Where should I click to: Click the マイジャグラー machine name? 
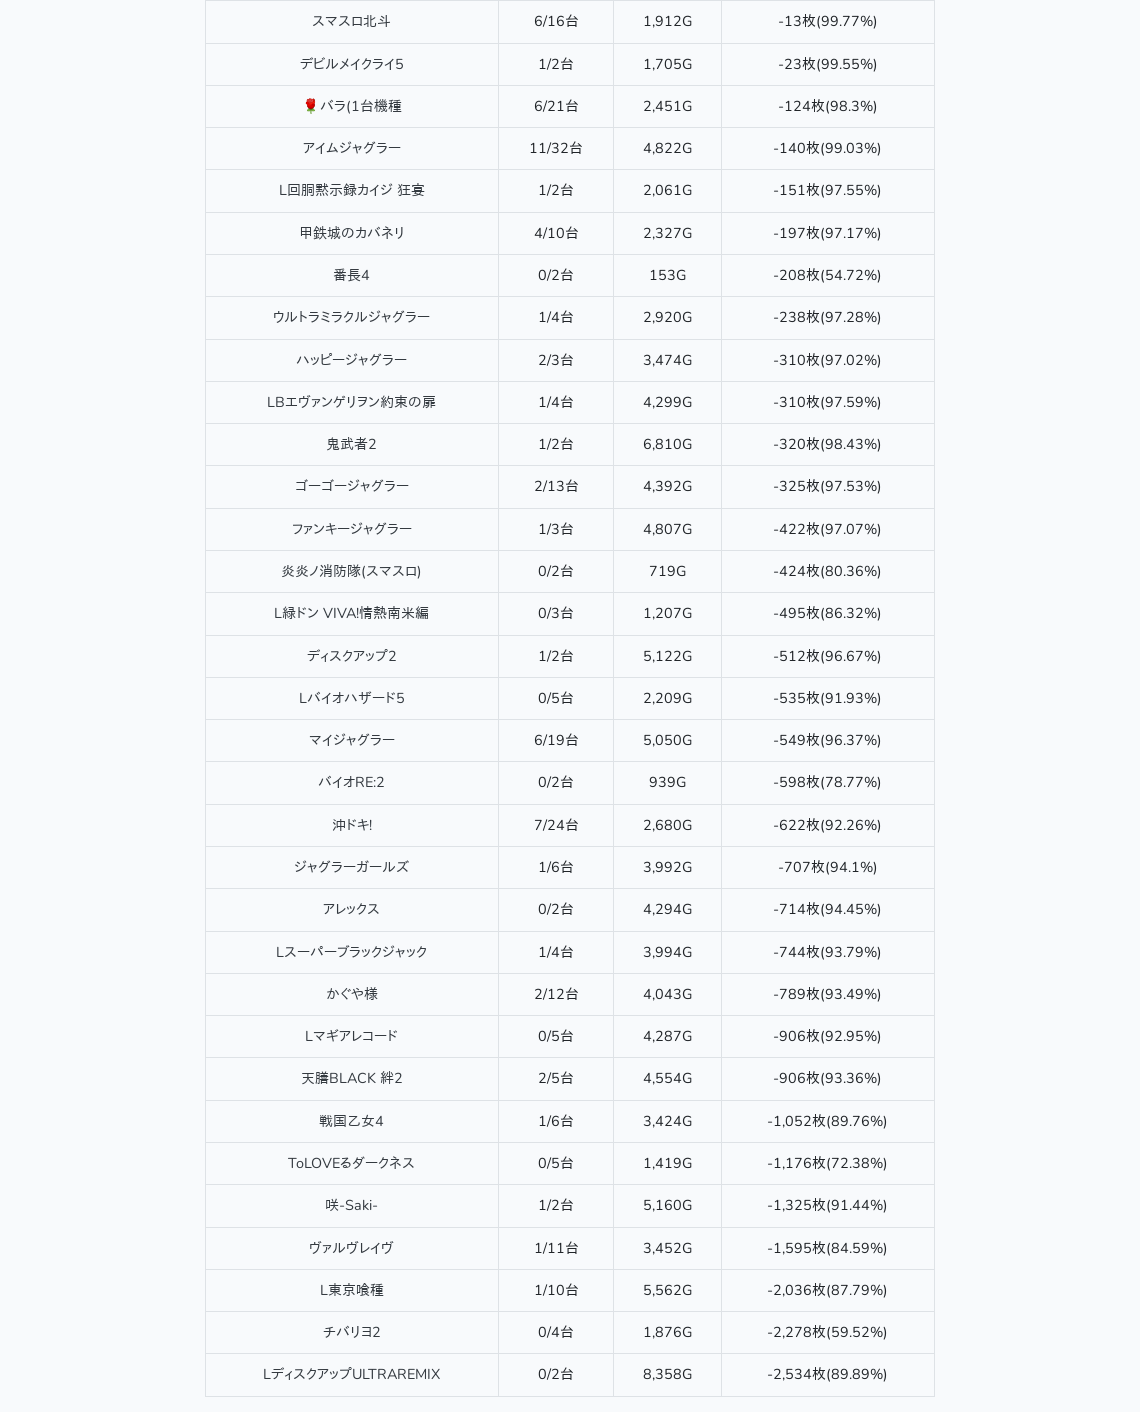(351, 740)
